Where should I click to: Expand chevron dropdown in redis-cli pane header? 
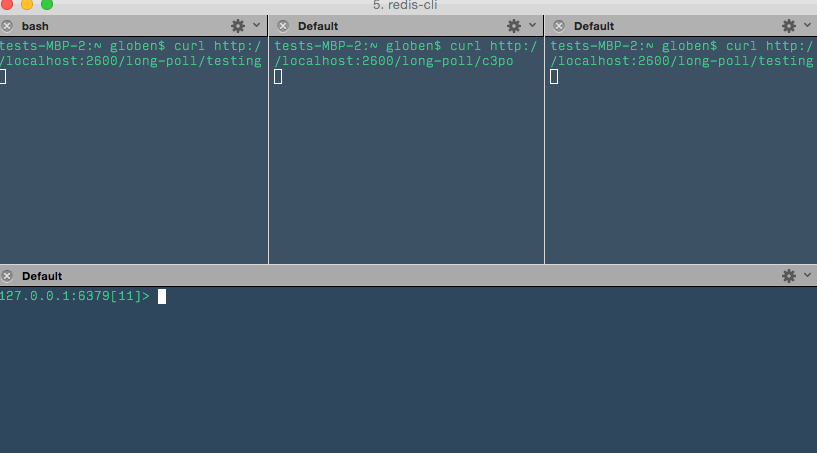[808, 275]
